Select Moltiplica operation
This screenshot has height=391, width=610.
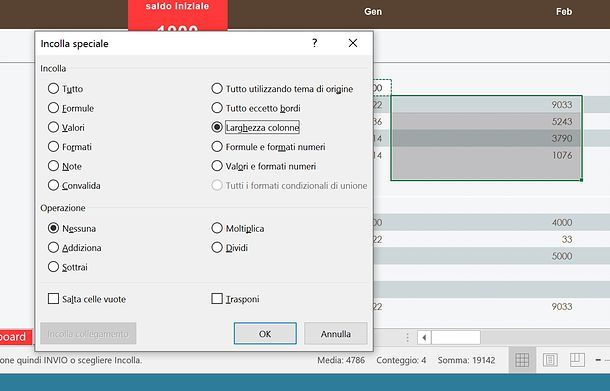[x=217, y=228]
